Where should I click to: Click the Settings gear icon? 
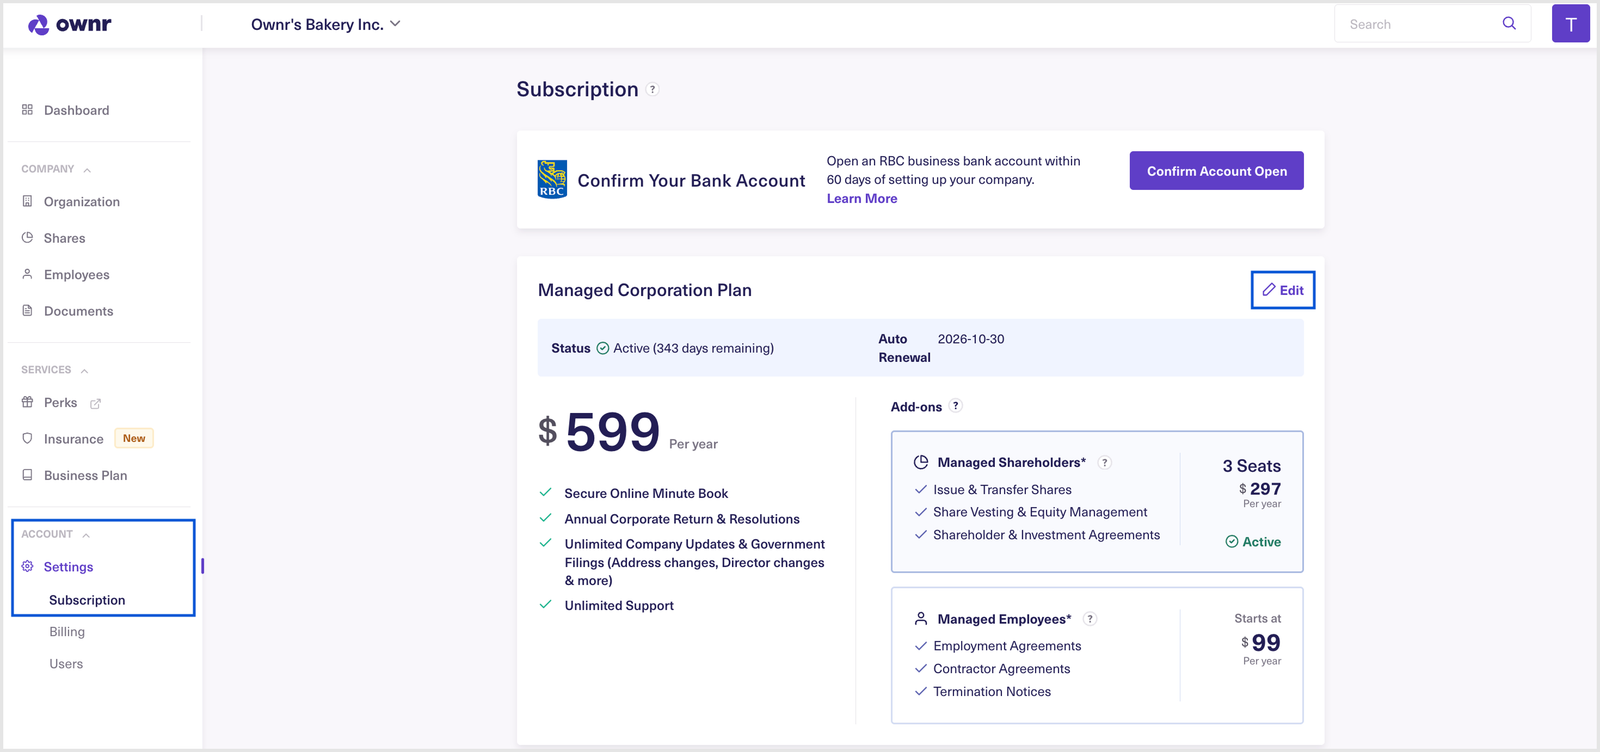click(x=27, y=566)
